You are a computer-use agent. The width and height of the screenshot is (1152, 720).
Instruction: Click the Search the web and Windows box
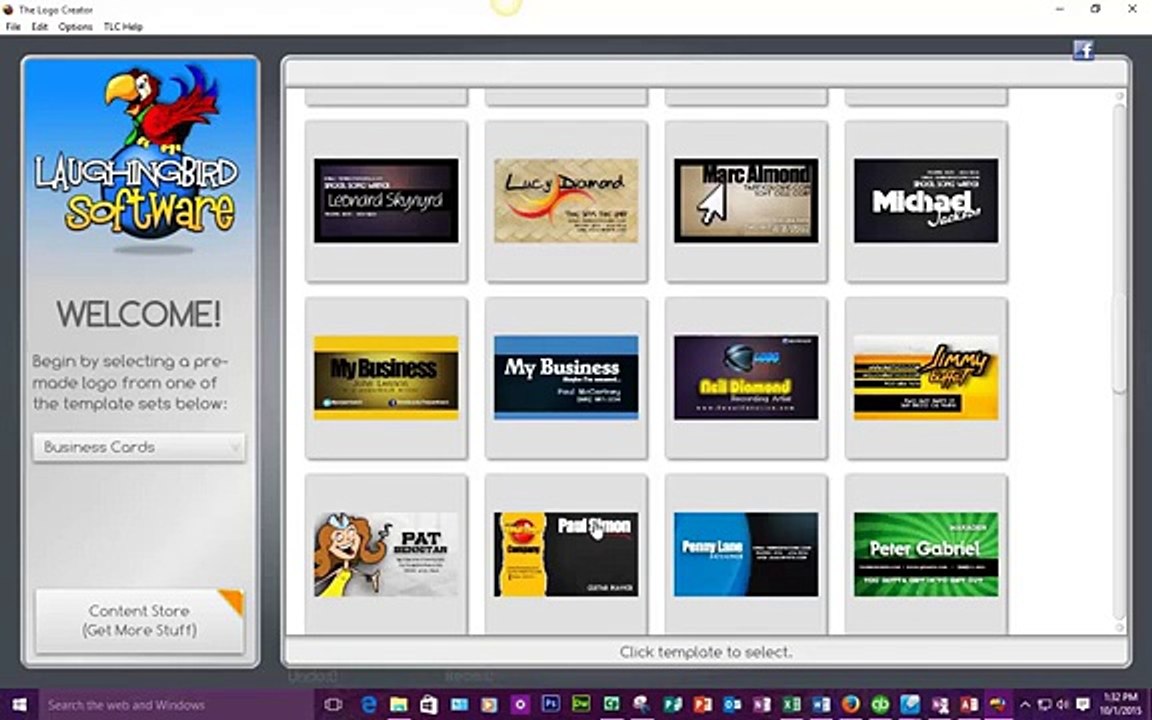pyautogui.click(x=176, y=705)
